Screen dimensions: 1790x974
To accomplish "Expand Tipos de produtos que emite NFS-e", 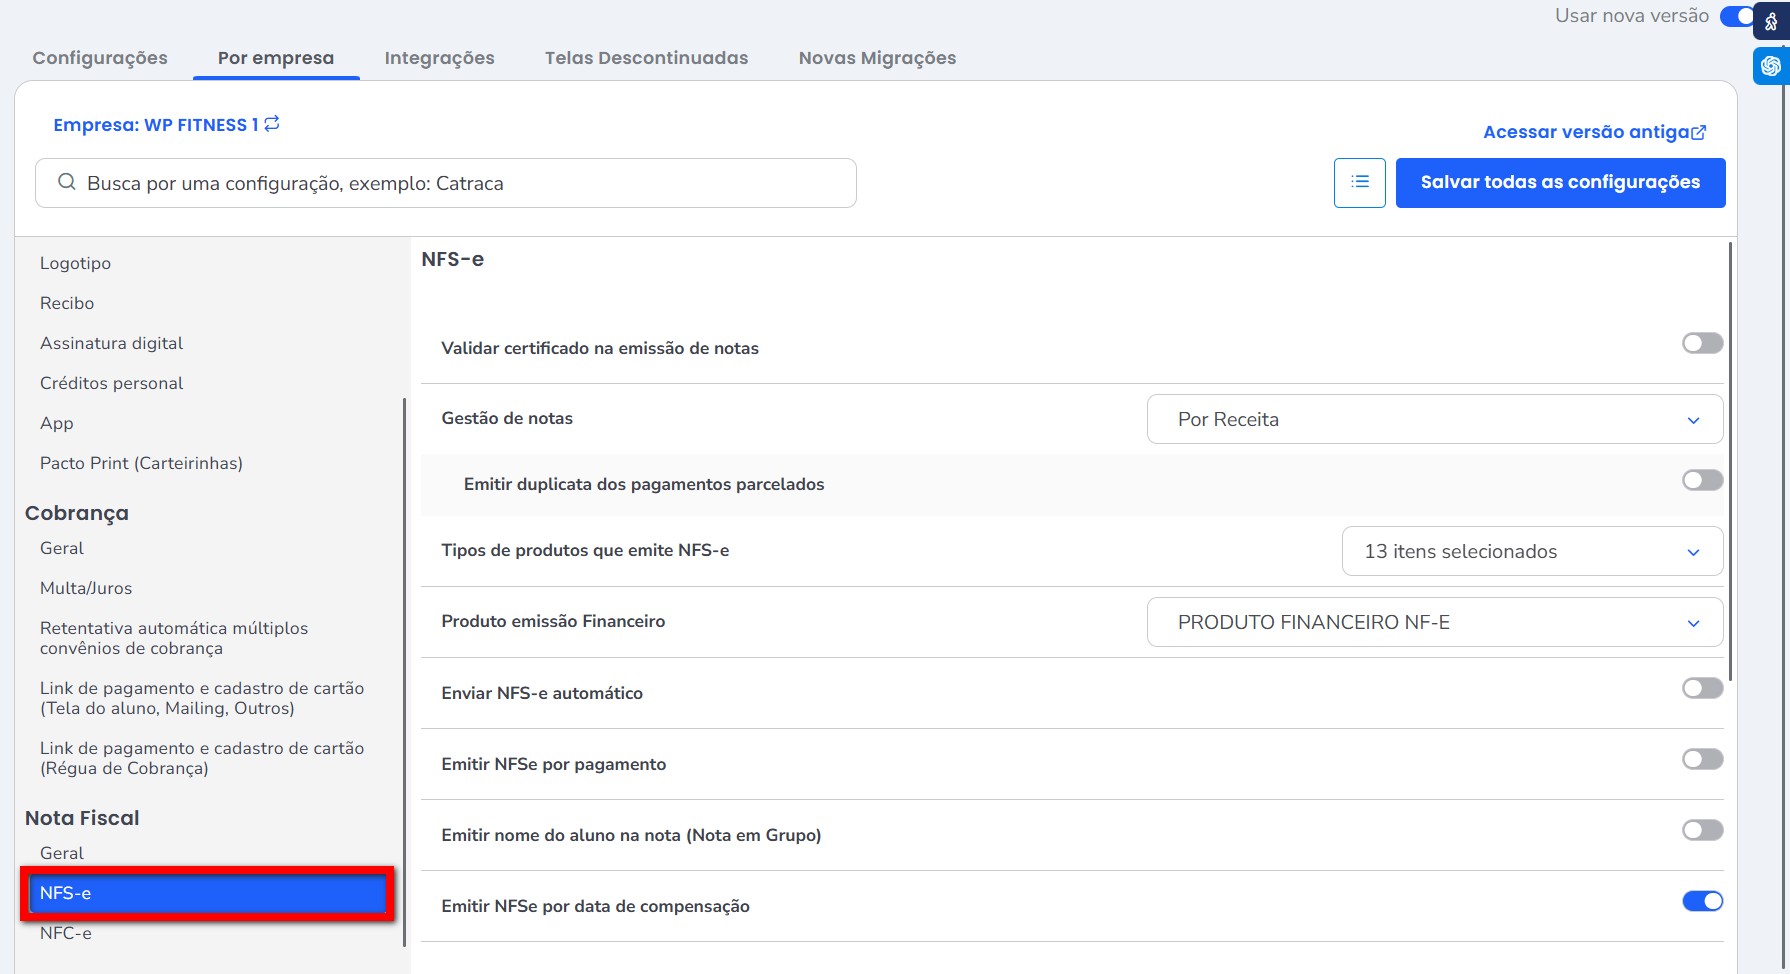I will (x=1531, y=552).
